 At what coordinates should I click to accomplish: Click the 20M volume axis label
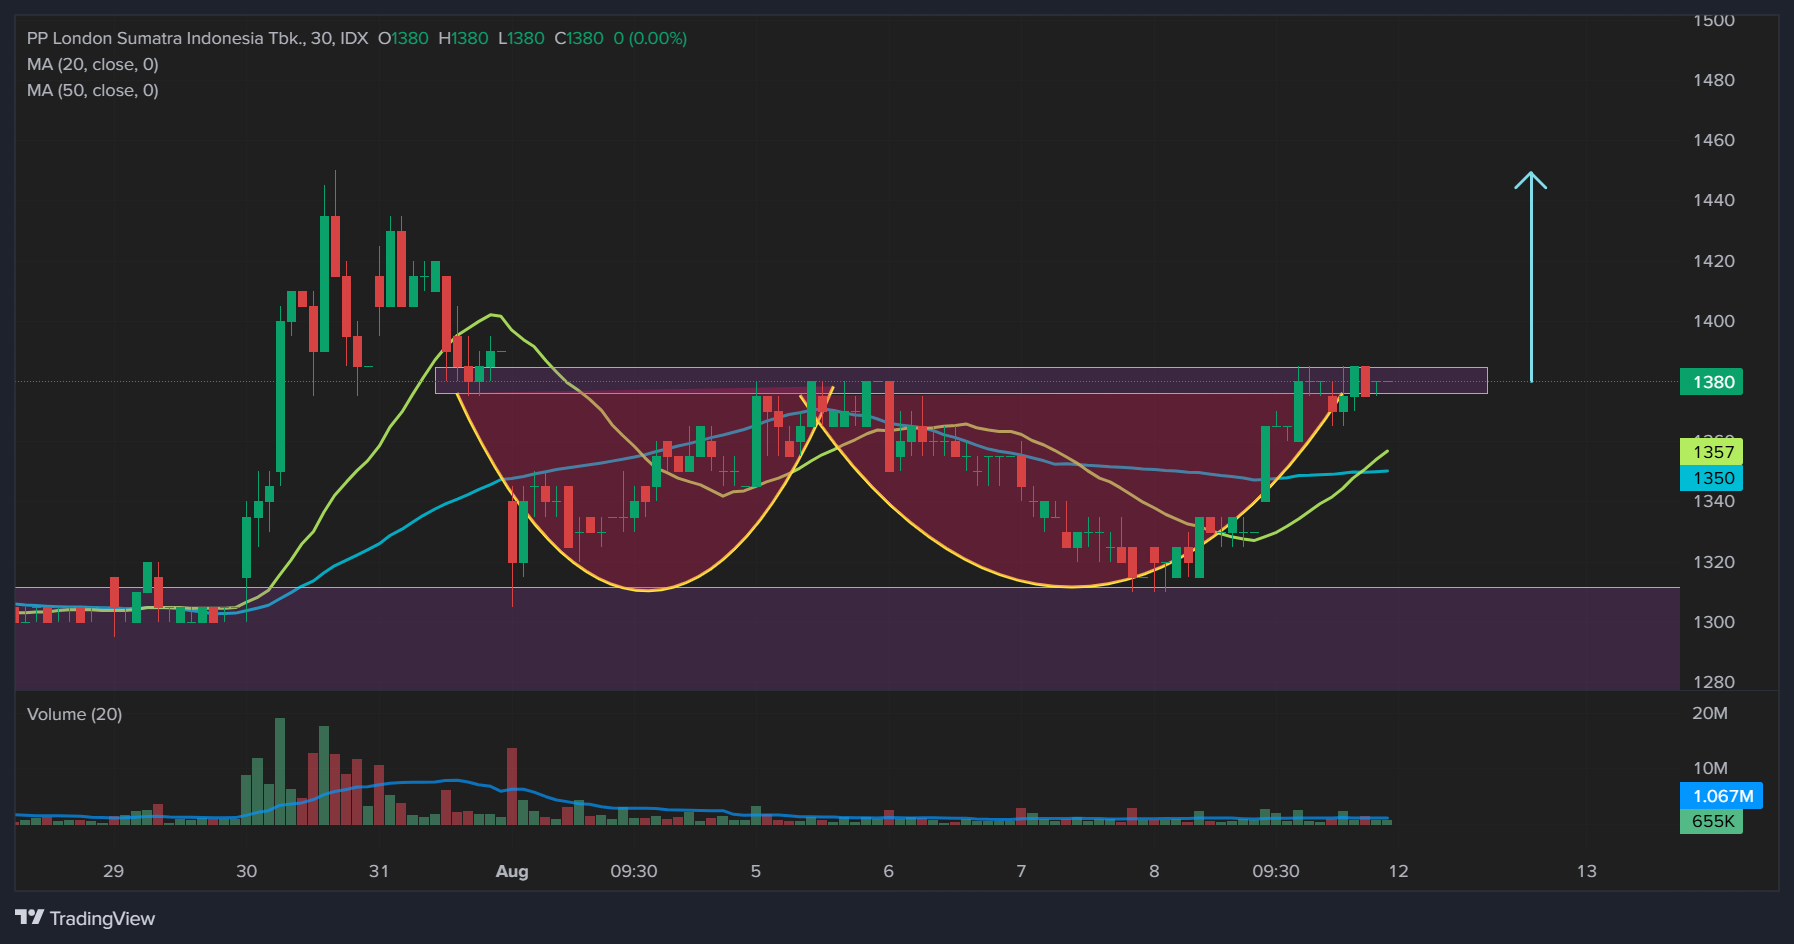pyautogui.click(x=1710, y=713)
